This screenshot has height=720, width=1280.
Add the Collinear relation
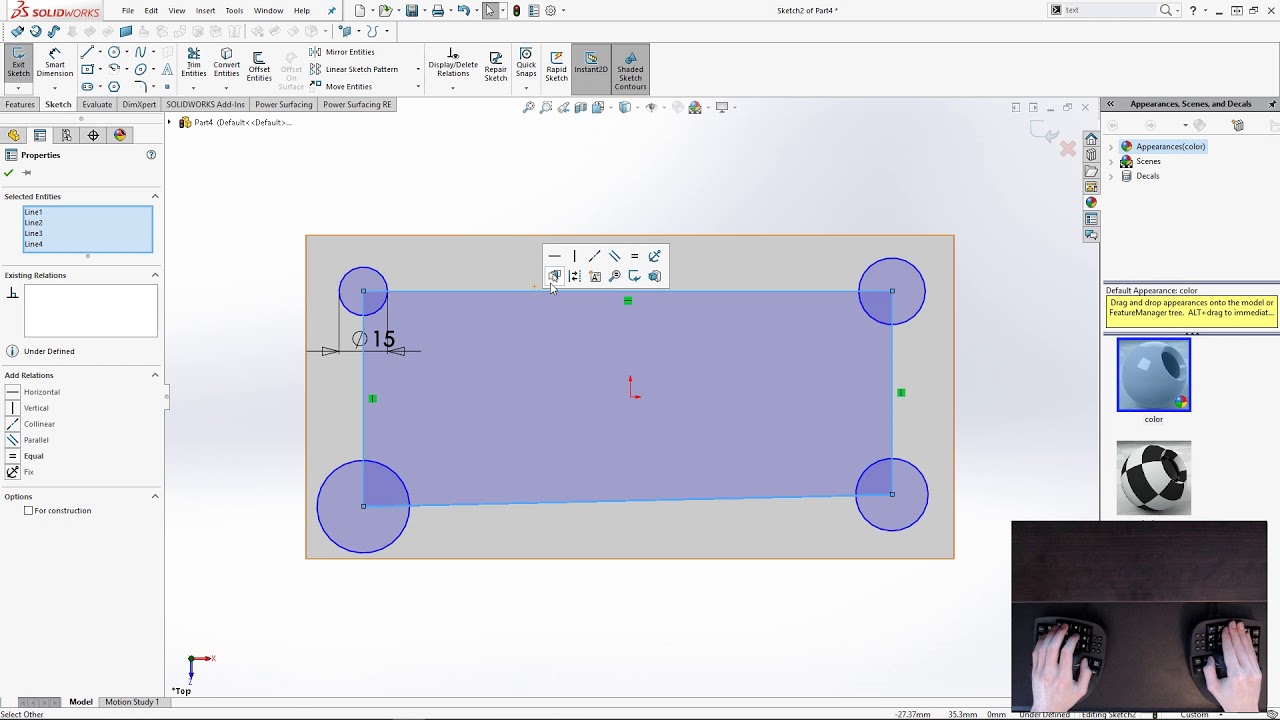point(30,424)
